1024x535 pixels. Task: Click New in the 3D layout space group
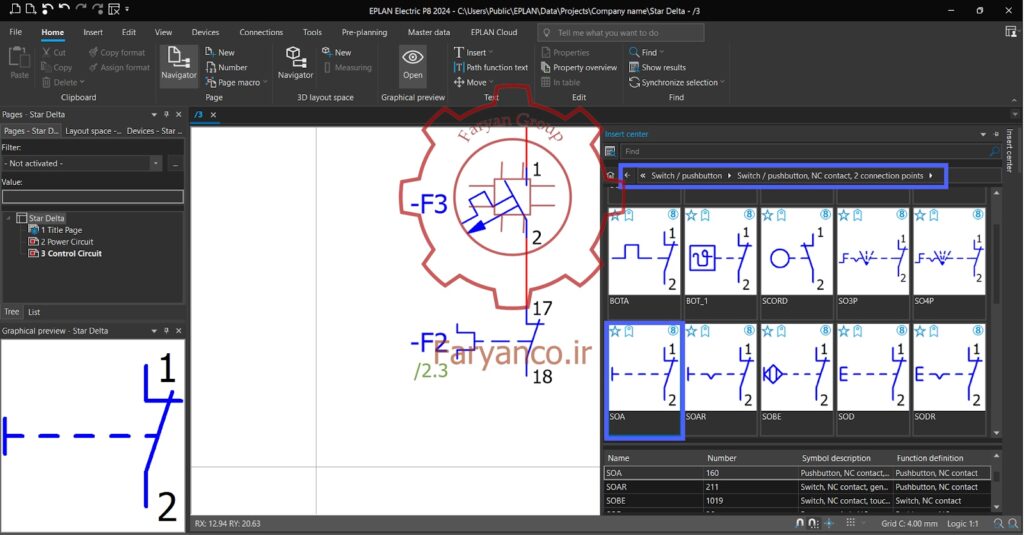(336, 52)
